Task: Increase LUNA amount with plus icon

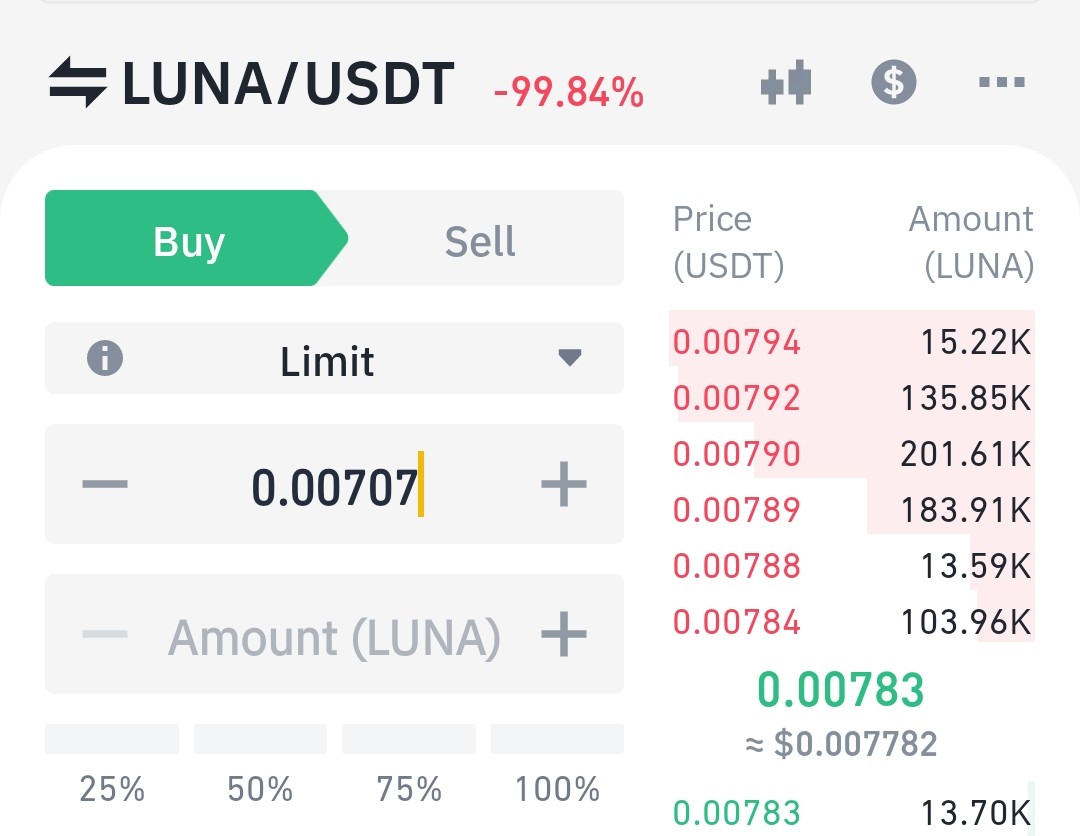Action: pyautogui.click(x=563, y=634)
